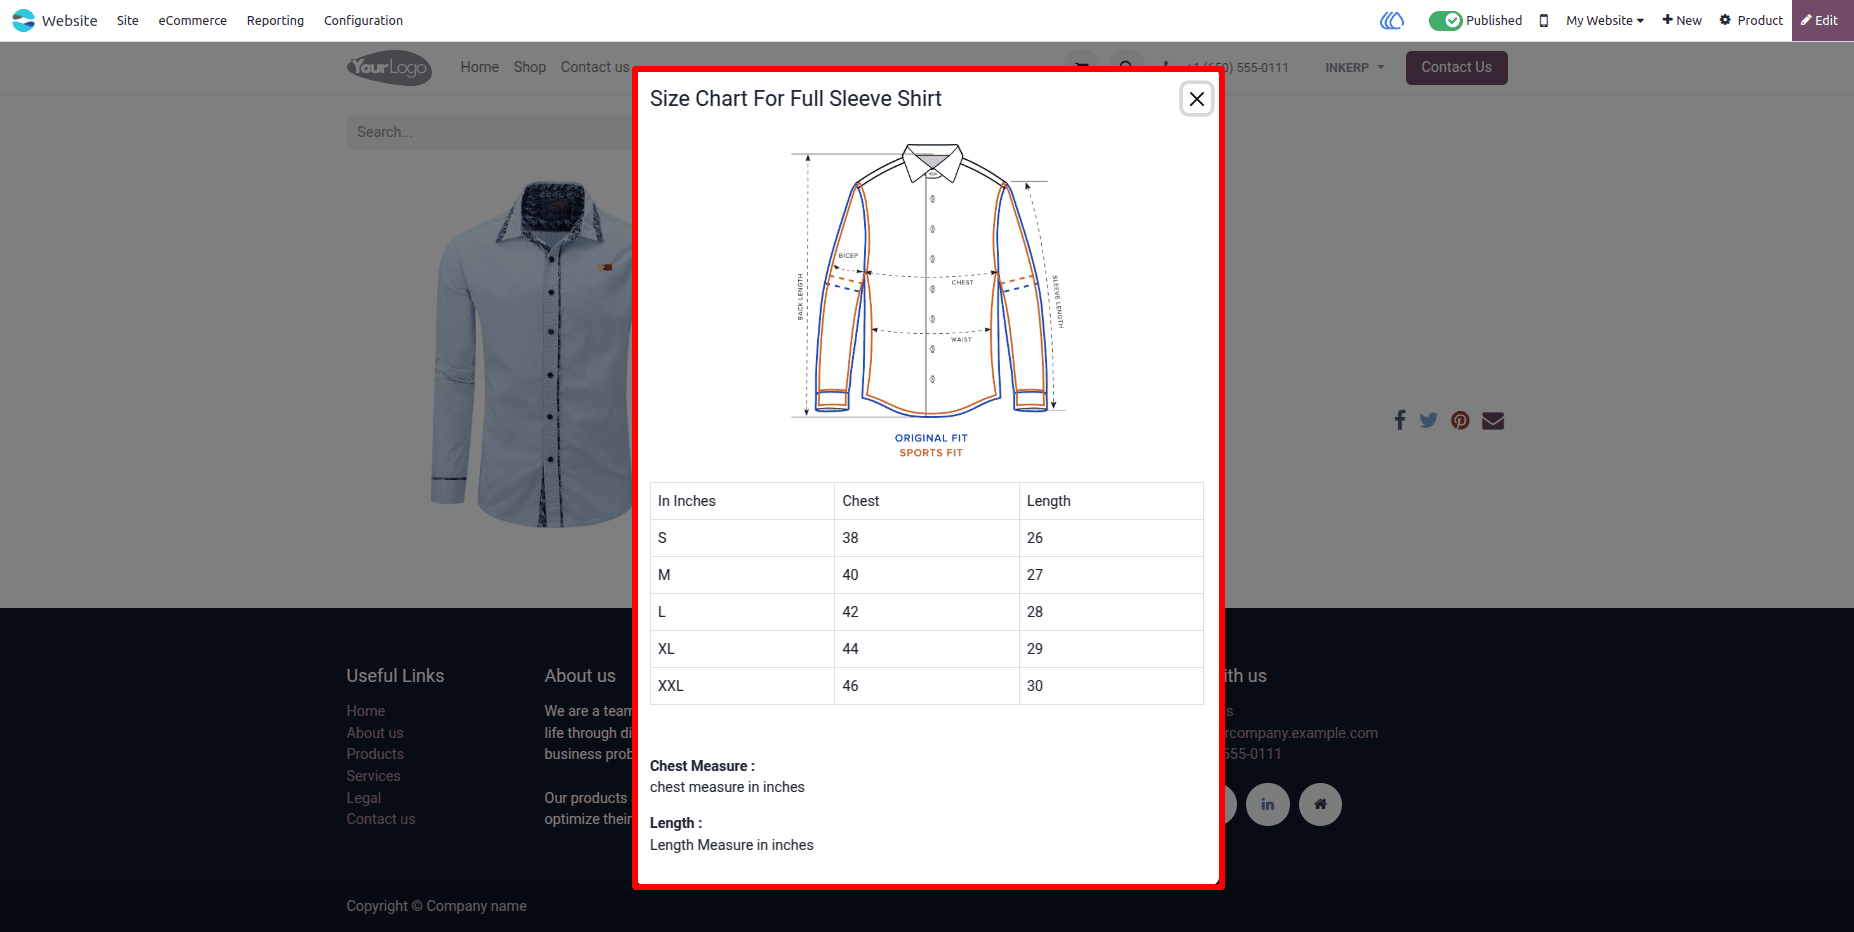The height and width of the screenshot is (932, 1854).
Task: Click the Odoo Website app icon
Action: pos(23,20)
